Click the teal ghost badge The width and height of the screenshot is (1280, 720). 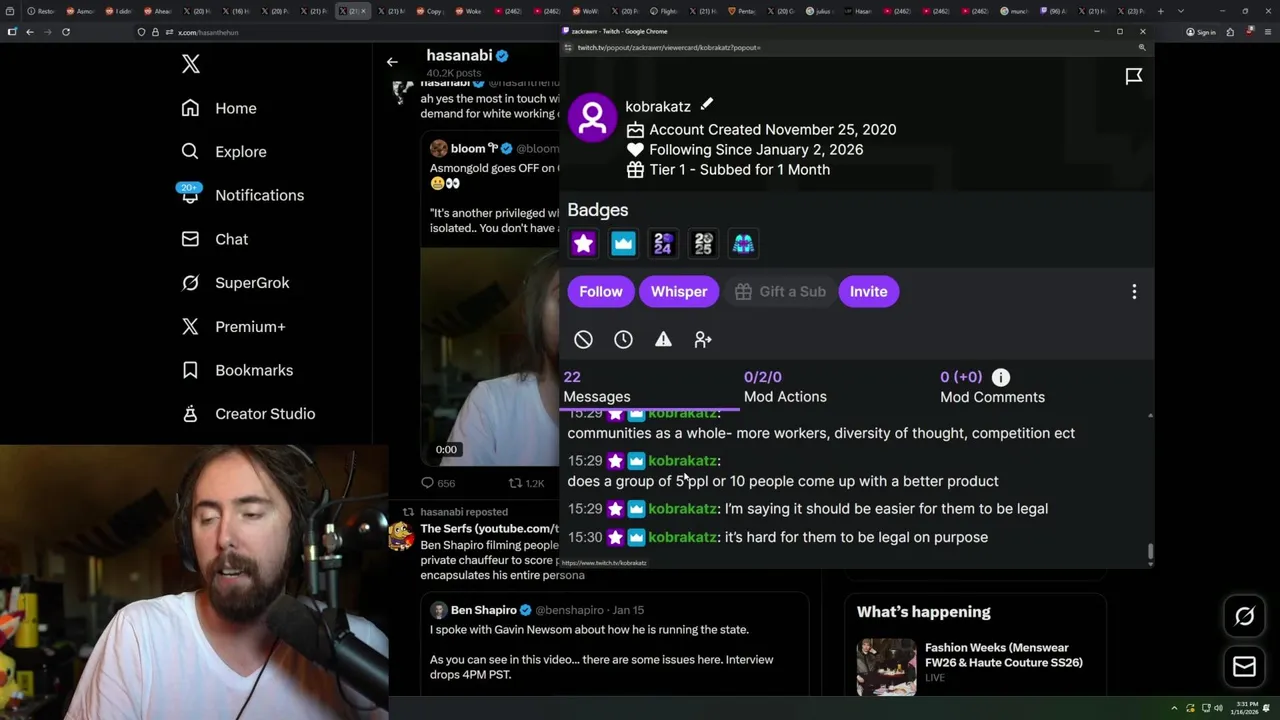(x=743, y=243)
